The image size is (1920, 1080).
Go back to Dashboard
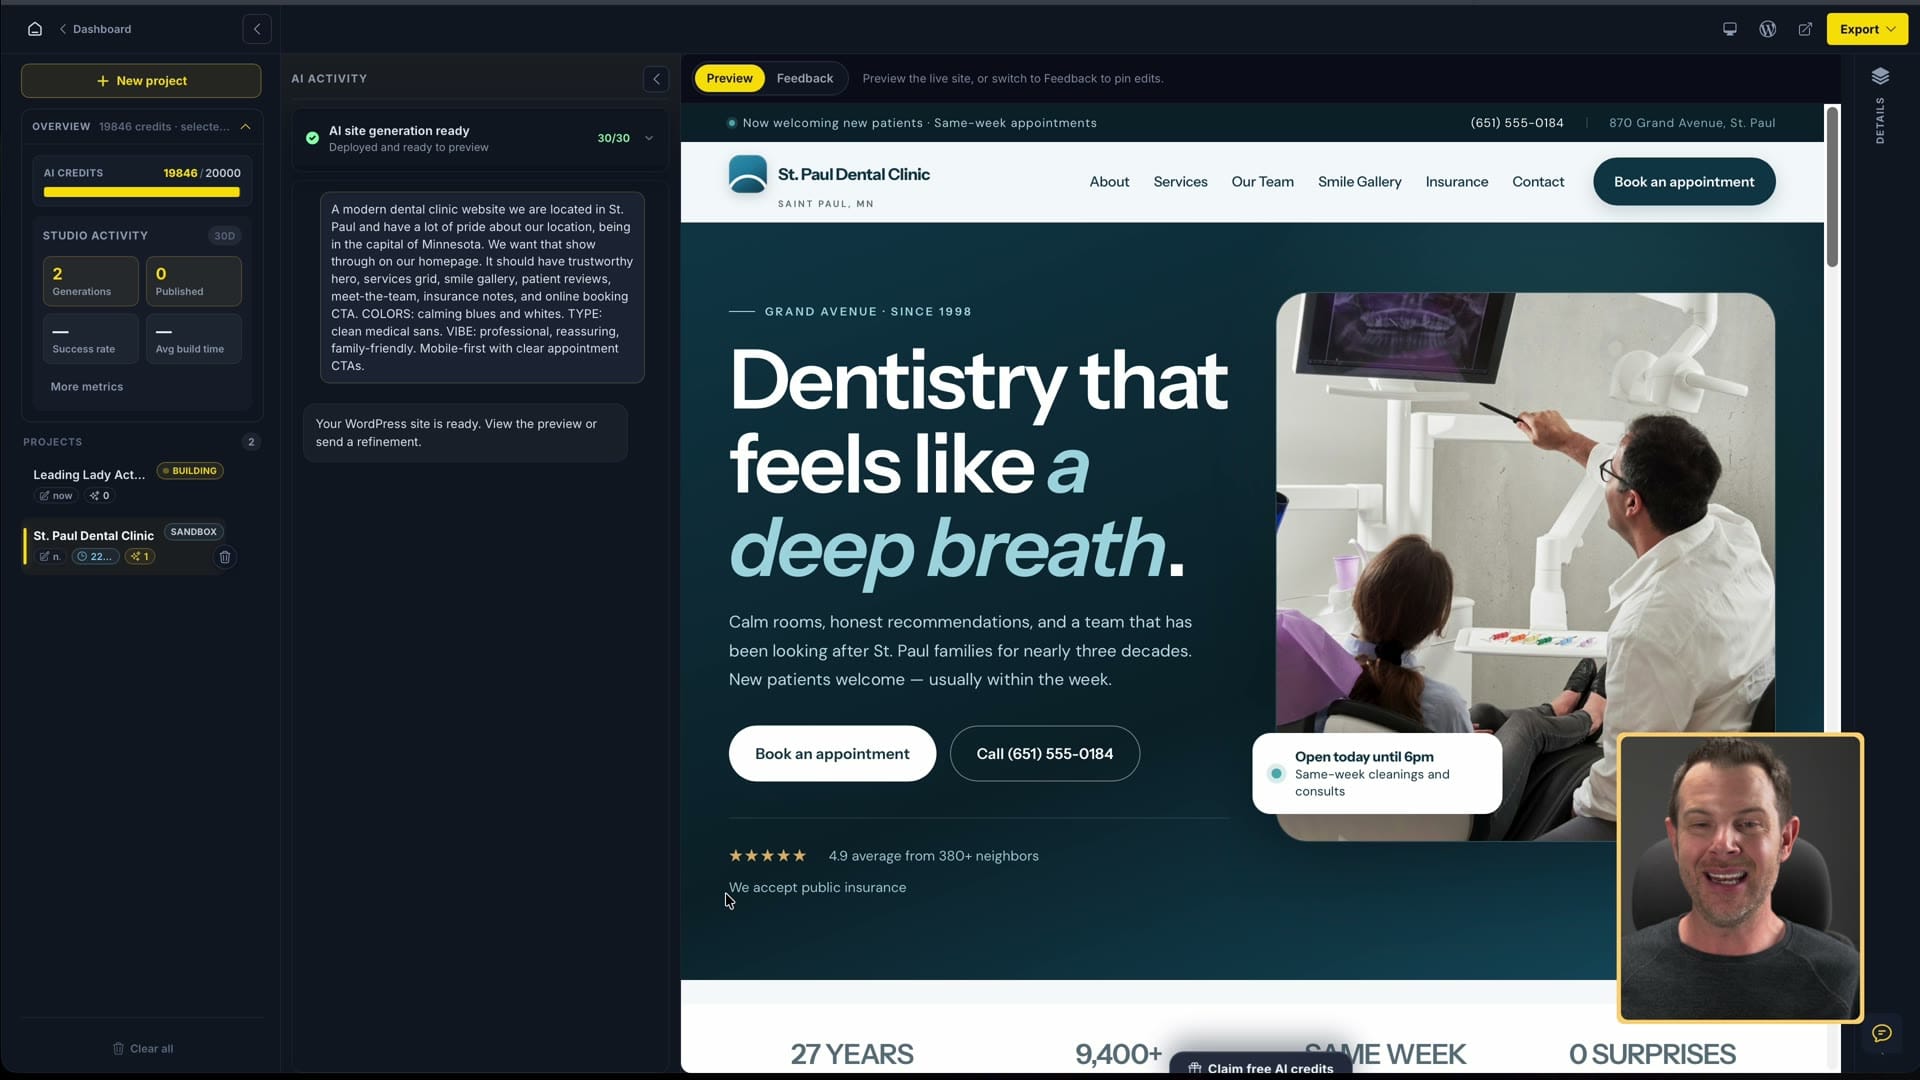(x=96, y=29)
